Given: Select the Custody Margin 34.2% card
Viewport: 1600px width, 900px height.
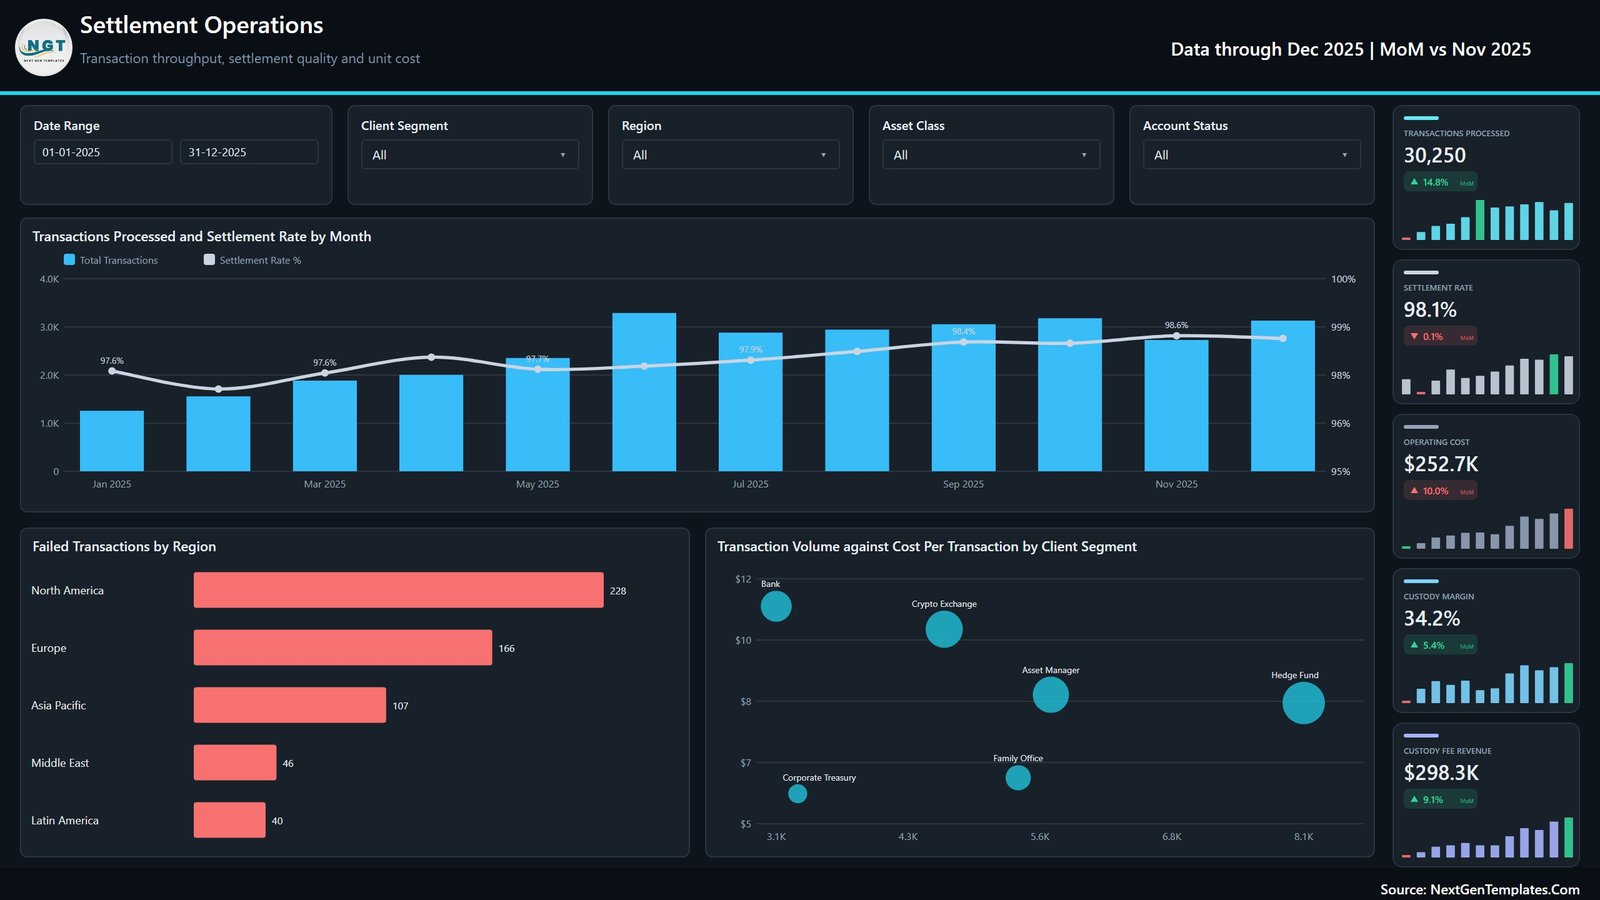Looking at the screenshot, I should click(1486, 640).
